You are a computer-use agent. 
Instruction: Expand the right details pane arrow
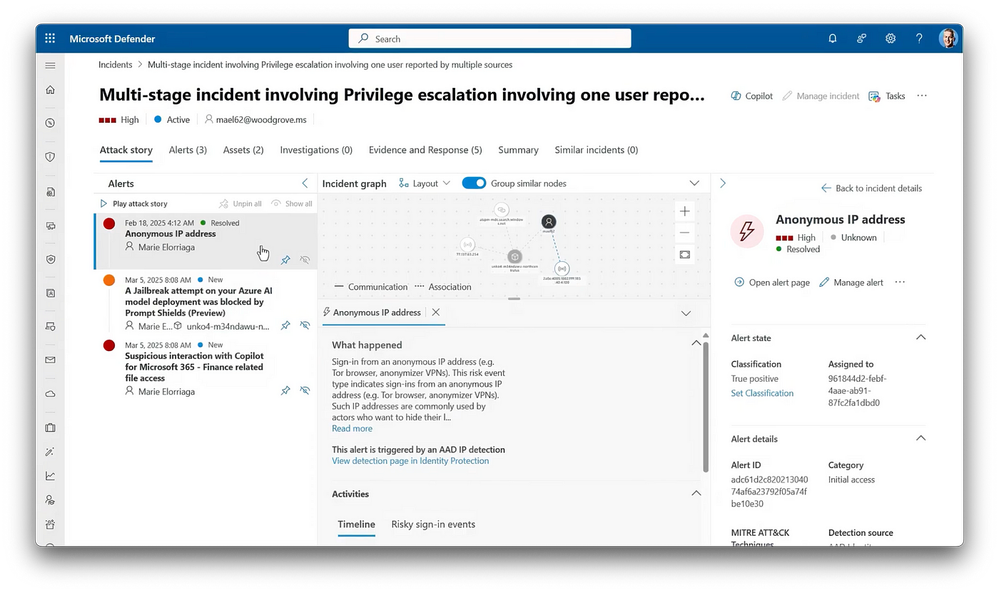(722, 183)
